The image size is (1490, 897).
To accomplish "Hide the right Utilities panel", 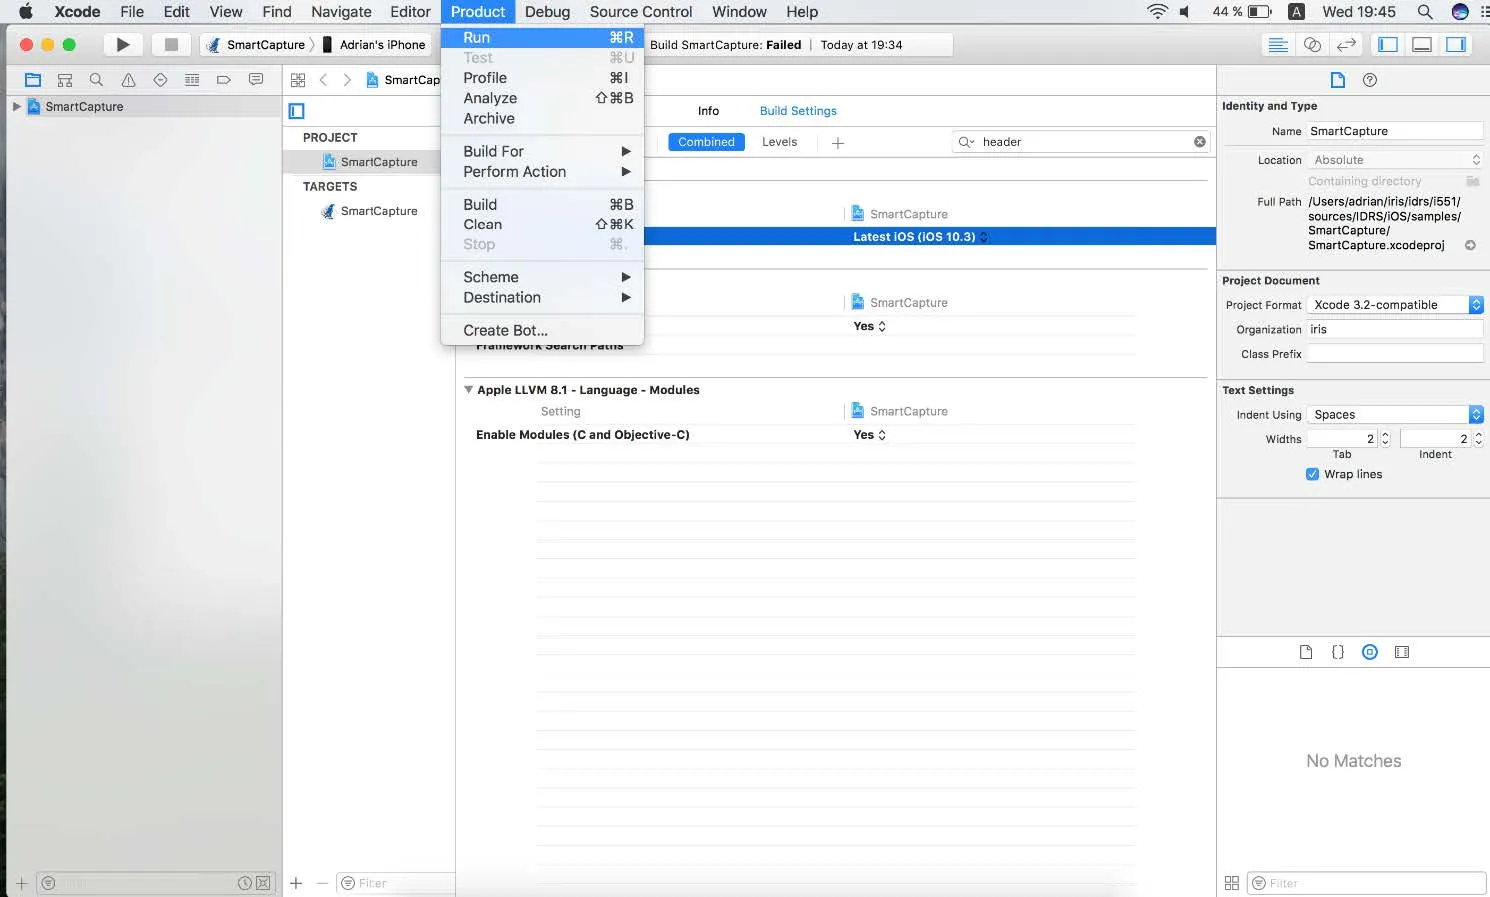I will pos(1456,45).
